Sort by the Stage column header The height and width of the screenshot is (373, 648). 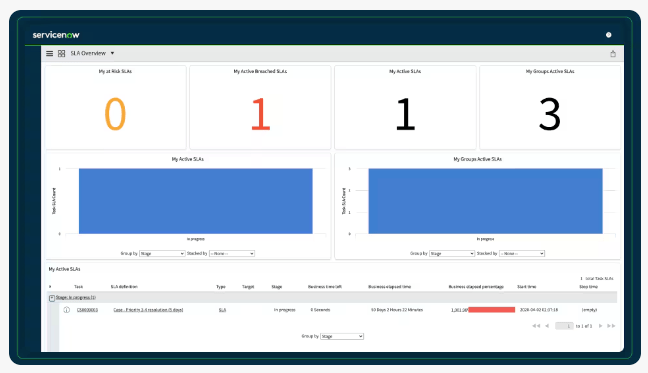pos(276,287)
